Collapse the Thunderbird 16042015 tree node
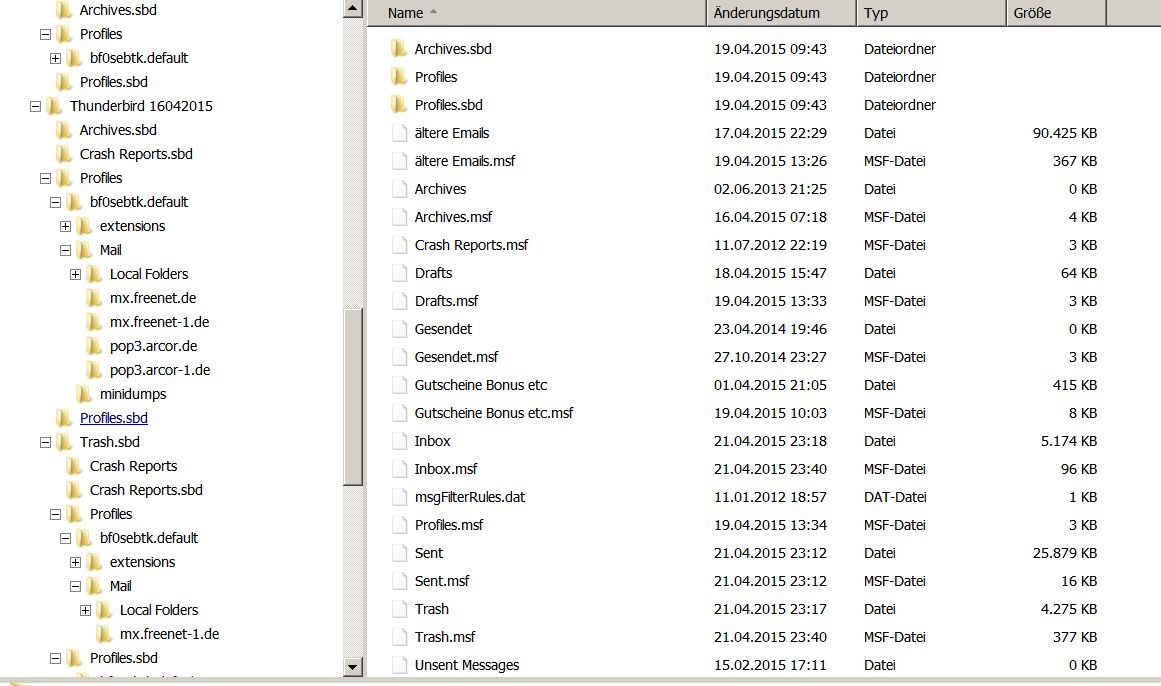1161x686 pixels. coord(35,106)
